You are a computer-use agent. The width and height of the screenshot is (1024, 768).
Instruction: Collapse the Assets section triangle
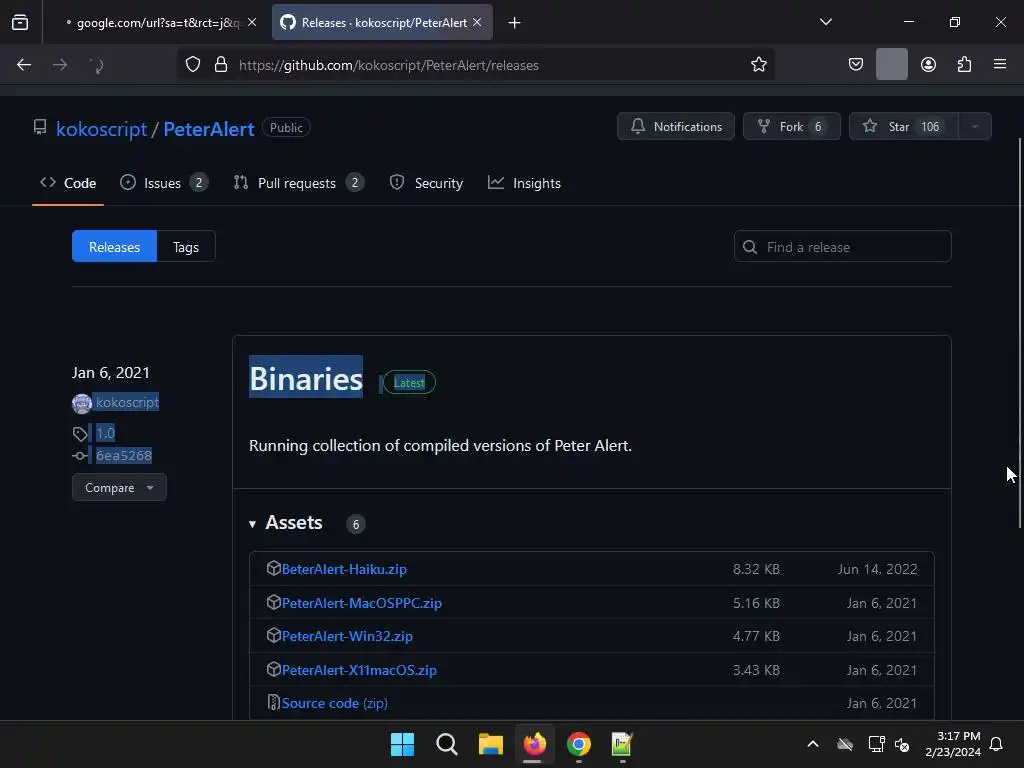[x=253, y=524]
